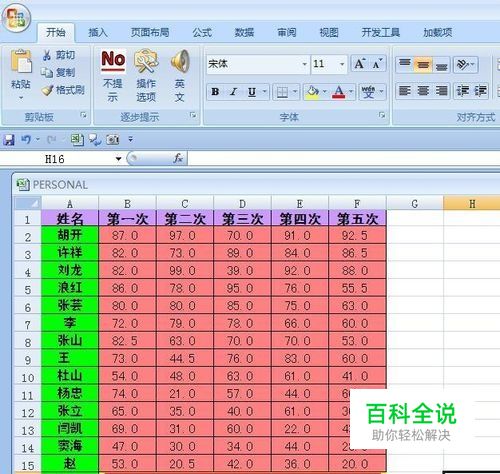Screen dimensions: 500x474
Task: Cut with the scissors icon
Action: 47,55
